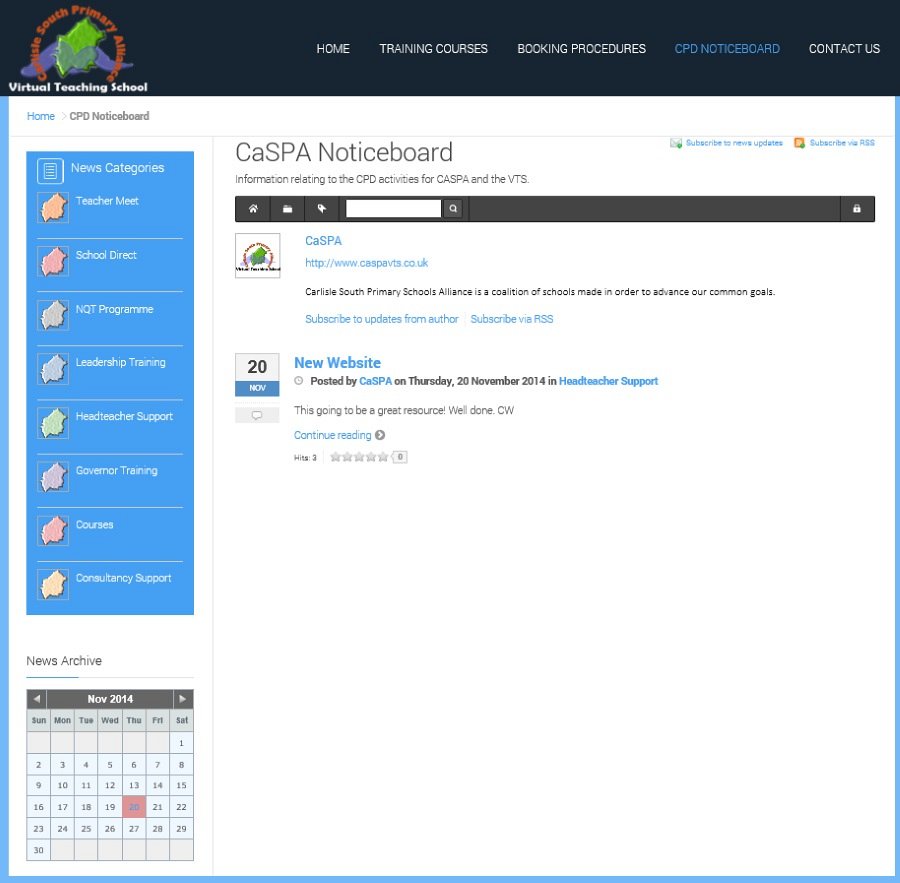Image resolution: width=900 pixels, height=883 pixels.
Task: Click the Teacher Meet category icon
Action: (53, 207)
